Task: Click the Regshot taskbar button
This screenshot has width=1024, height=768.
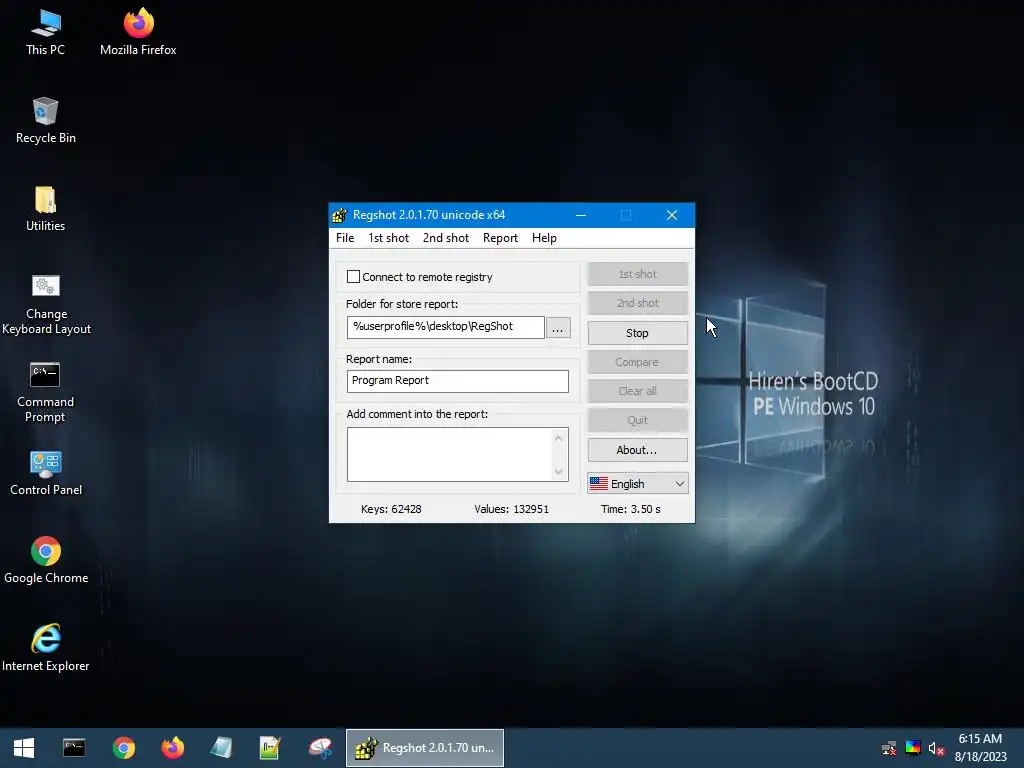Action: (424, 748)
